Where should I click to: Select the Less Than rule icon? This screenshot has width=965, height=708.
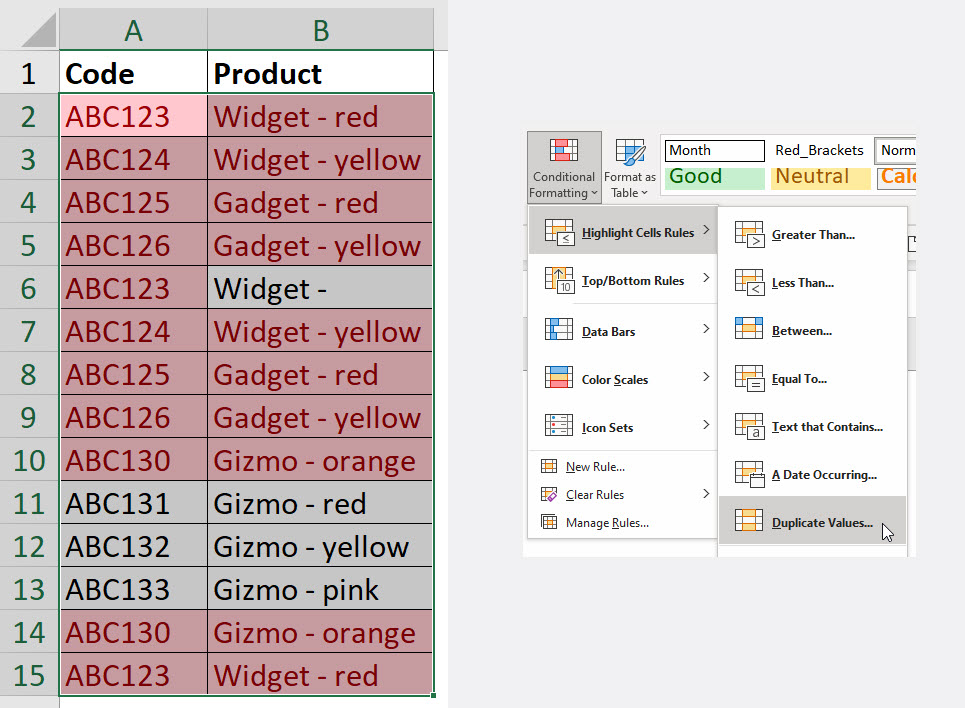(x=749, y=283)
